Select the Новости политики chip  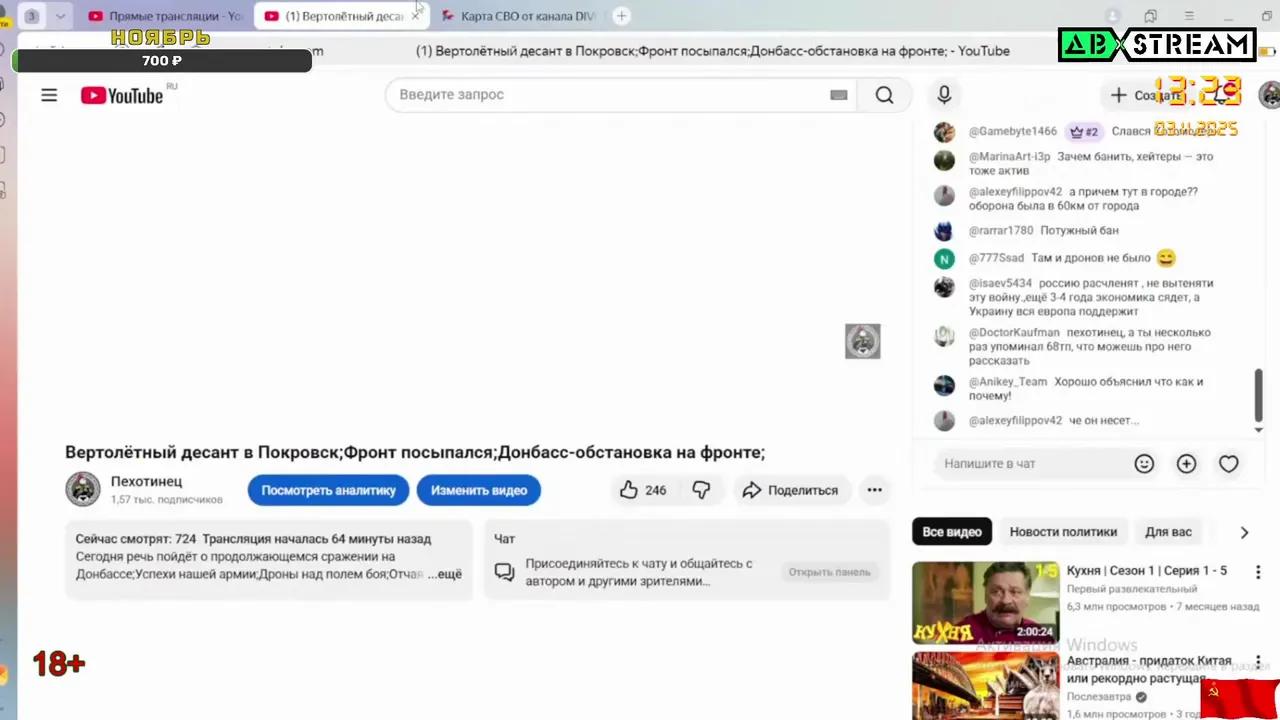(x=1063, y=532)
